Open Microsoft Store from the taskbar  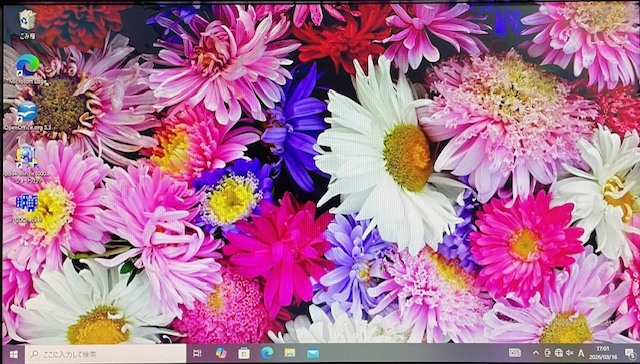tap(244, 353)
